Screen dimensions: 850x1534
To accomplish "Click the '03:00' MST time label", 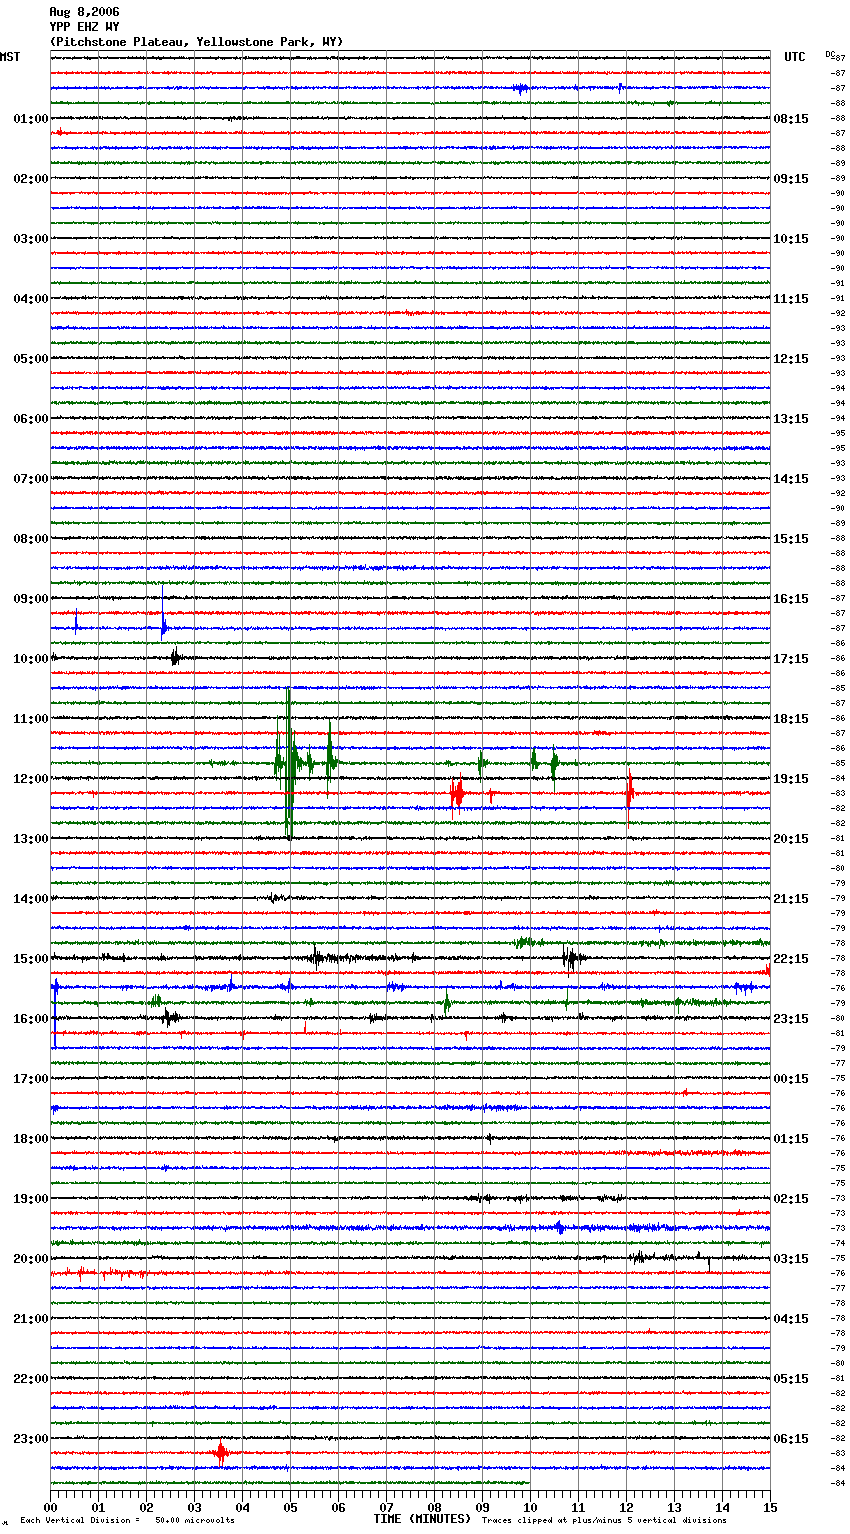I will point(31,239).
